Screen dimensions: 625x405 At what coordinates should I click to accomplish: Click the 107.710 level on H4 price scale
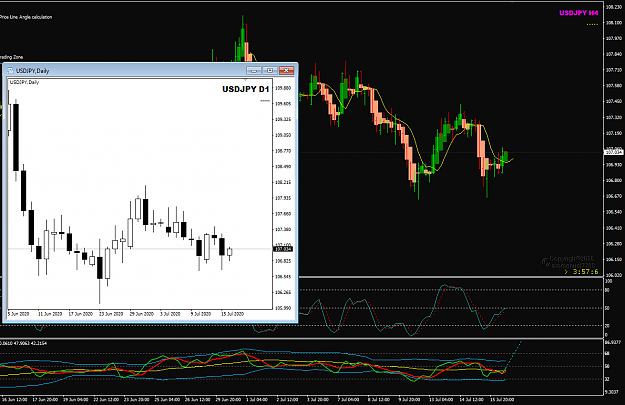614,70
